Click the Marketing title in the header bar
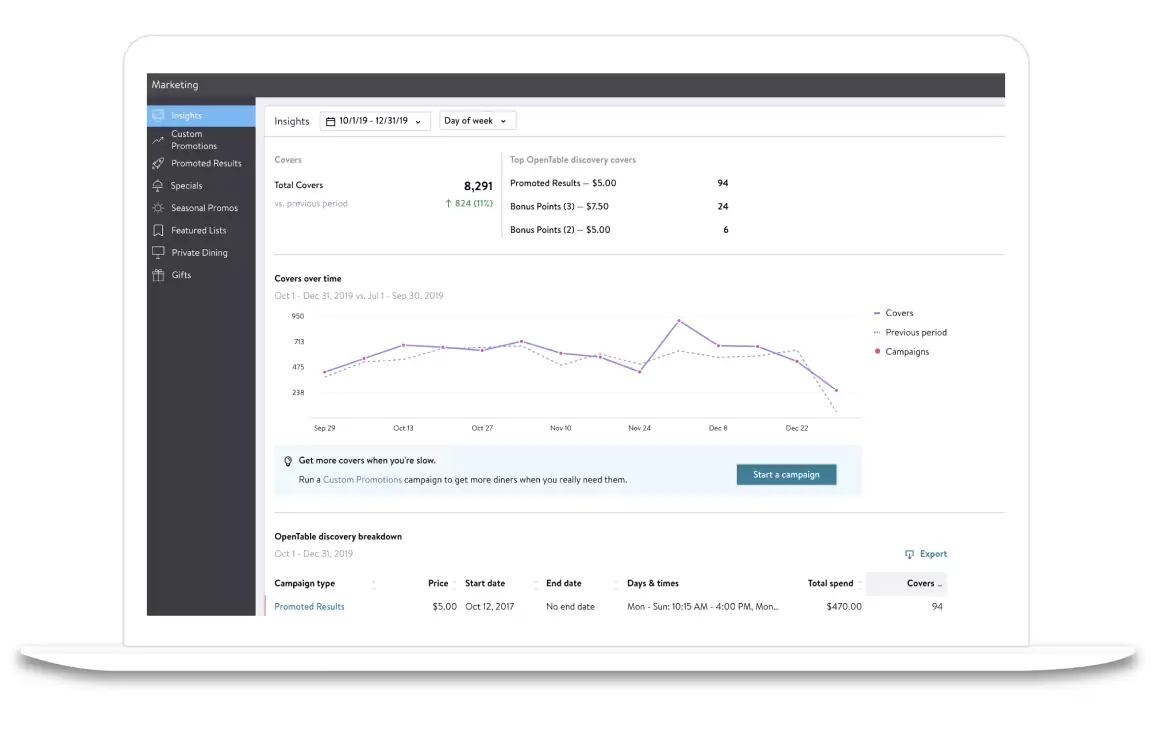Viewport: 1154px width, 732px height. pyautogui.click(x=174, y=85)
